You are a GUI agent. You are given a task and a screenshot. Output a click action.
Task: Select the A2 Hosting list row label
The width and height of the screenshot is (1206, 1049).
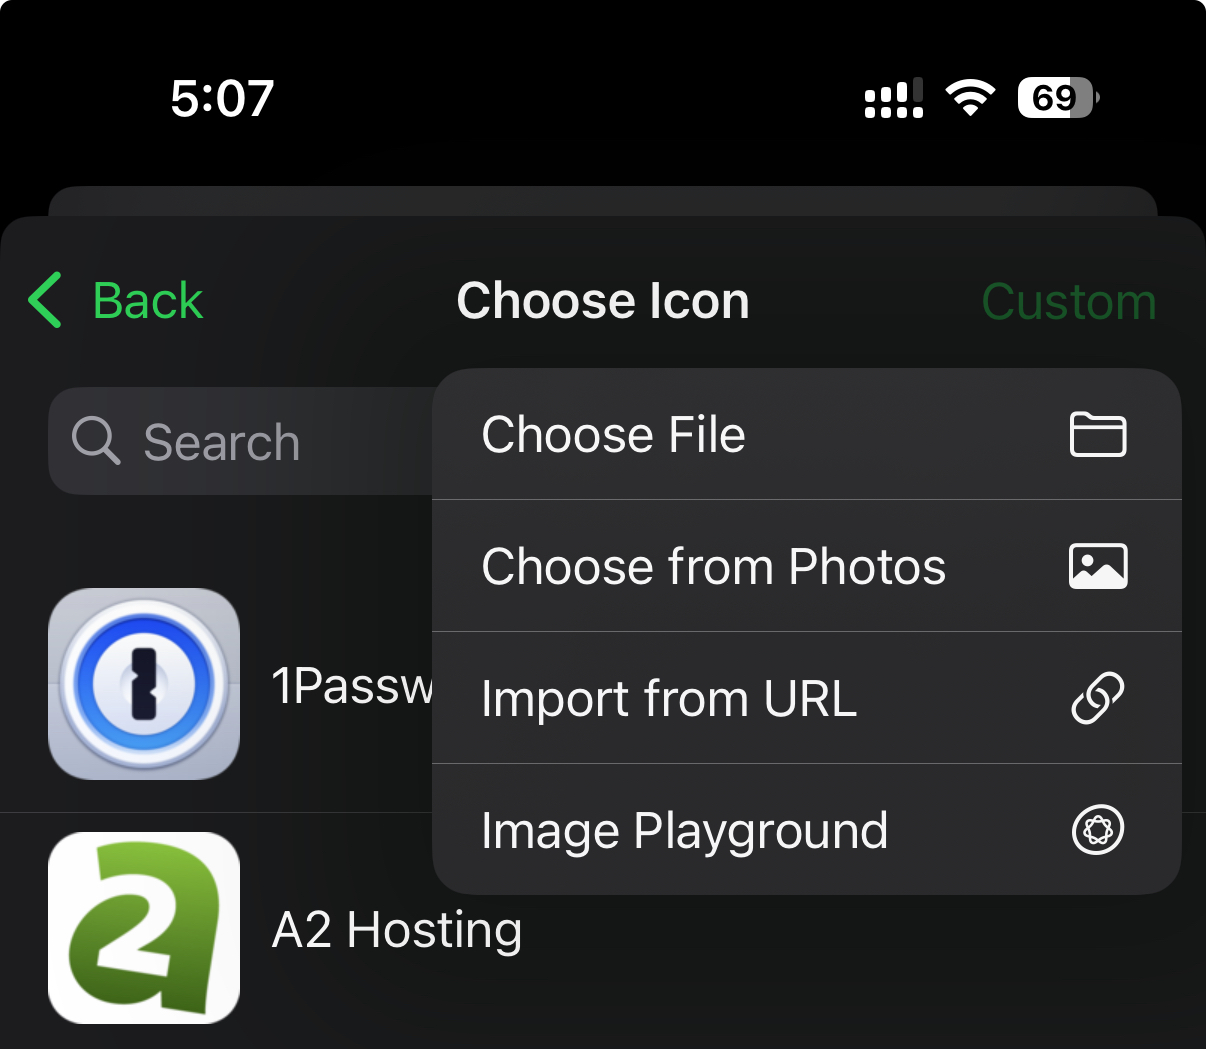(x=397, y=930)
